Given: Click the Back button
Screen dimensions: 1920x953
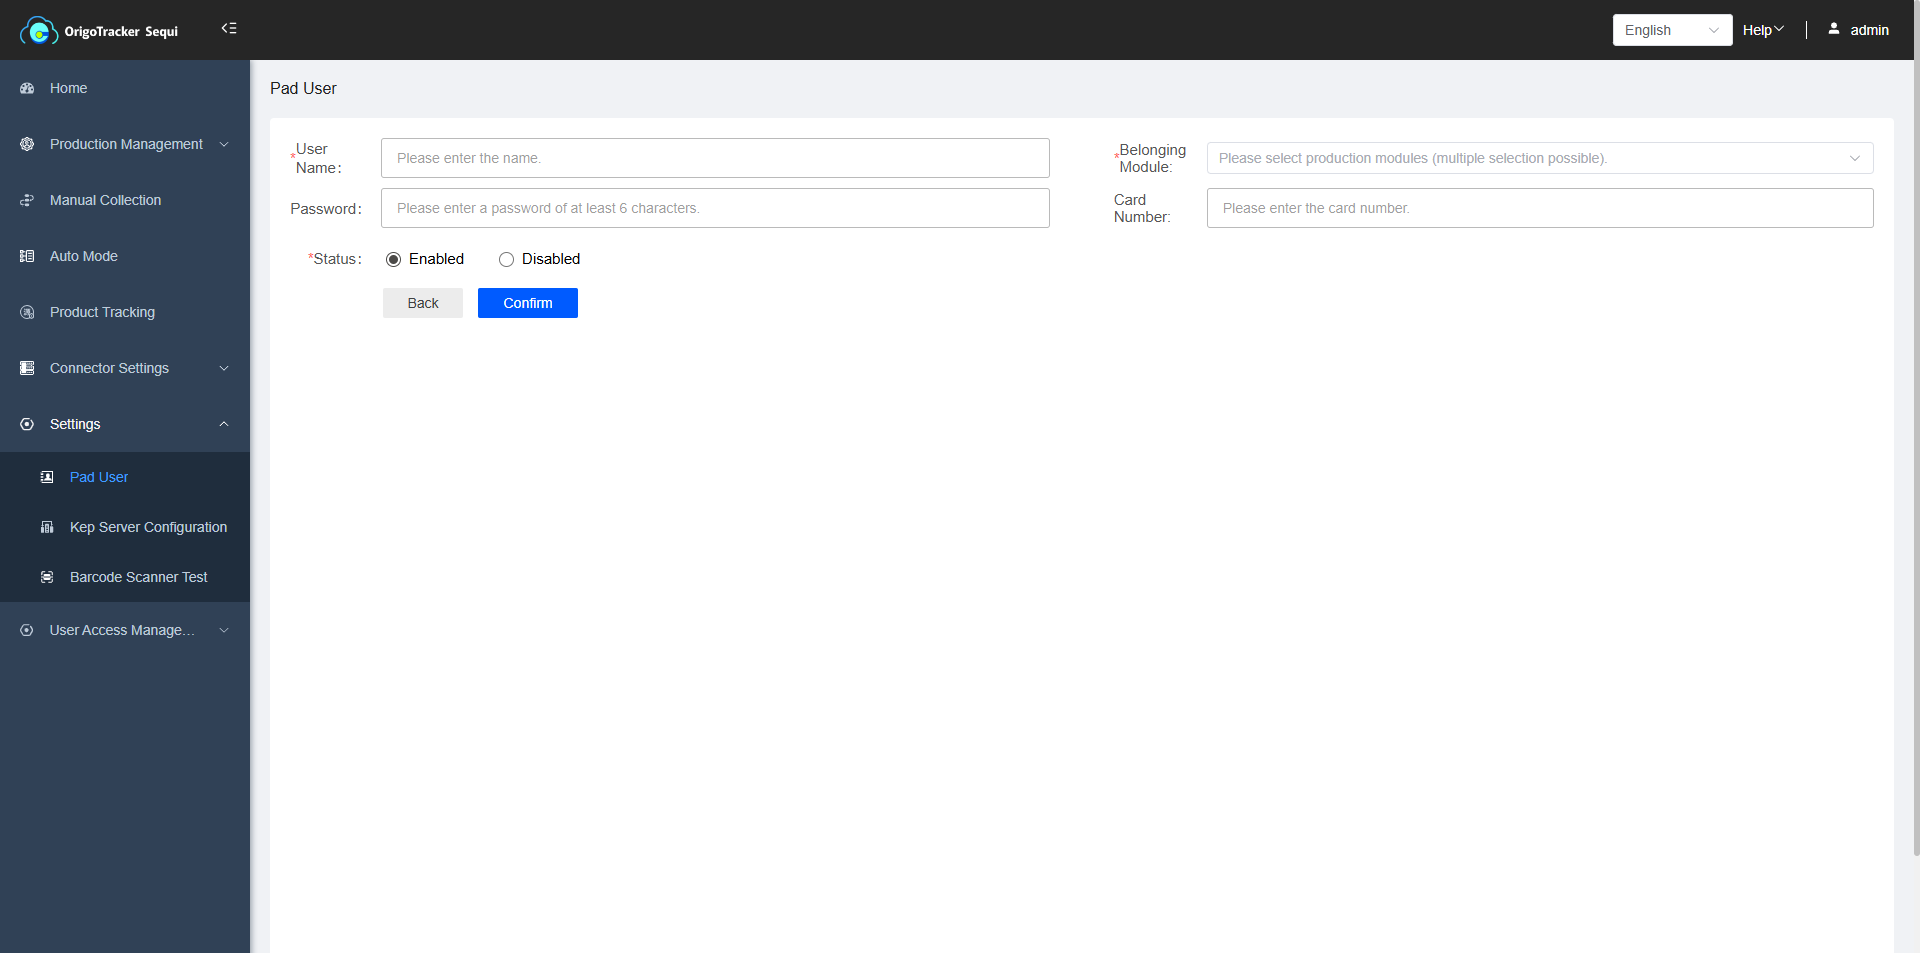Looking at the screenshot, I should coord(422,303).
